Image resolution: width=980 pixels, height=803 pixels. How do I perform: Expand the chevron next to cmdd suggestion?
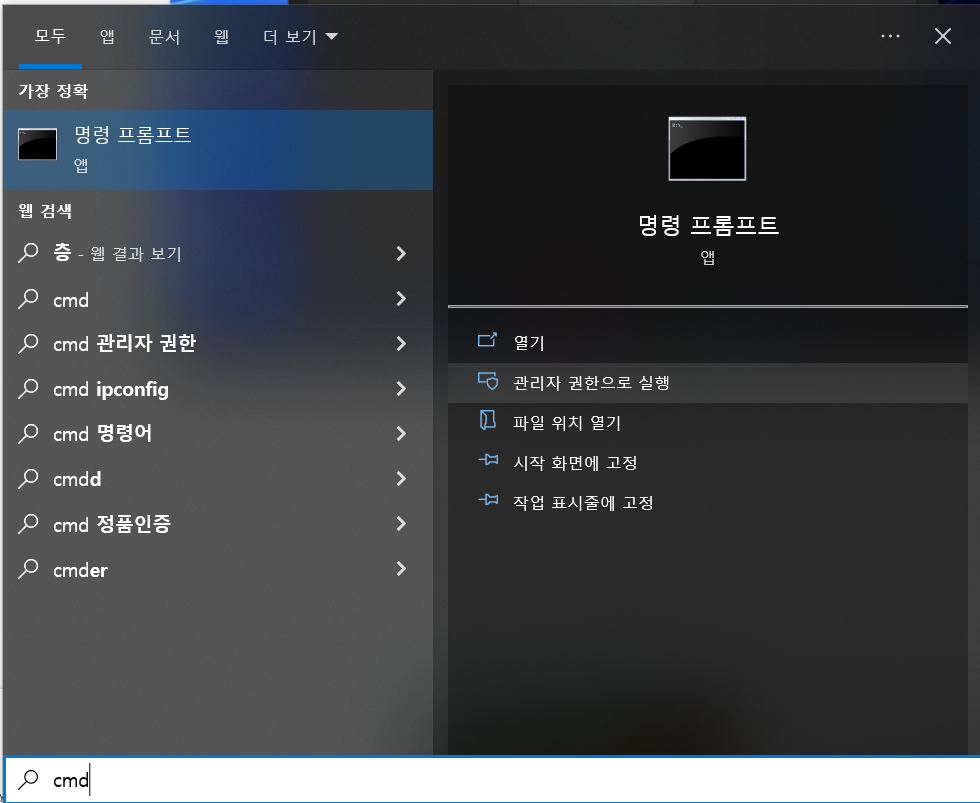[x=401, y=479]
